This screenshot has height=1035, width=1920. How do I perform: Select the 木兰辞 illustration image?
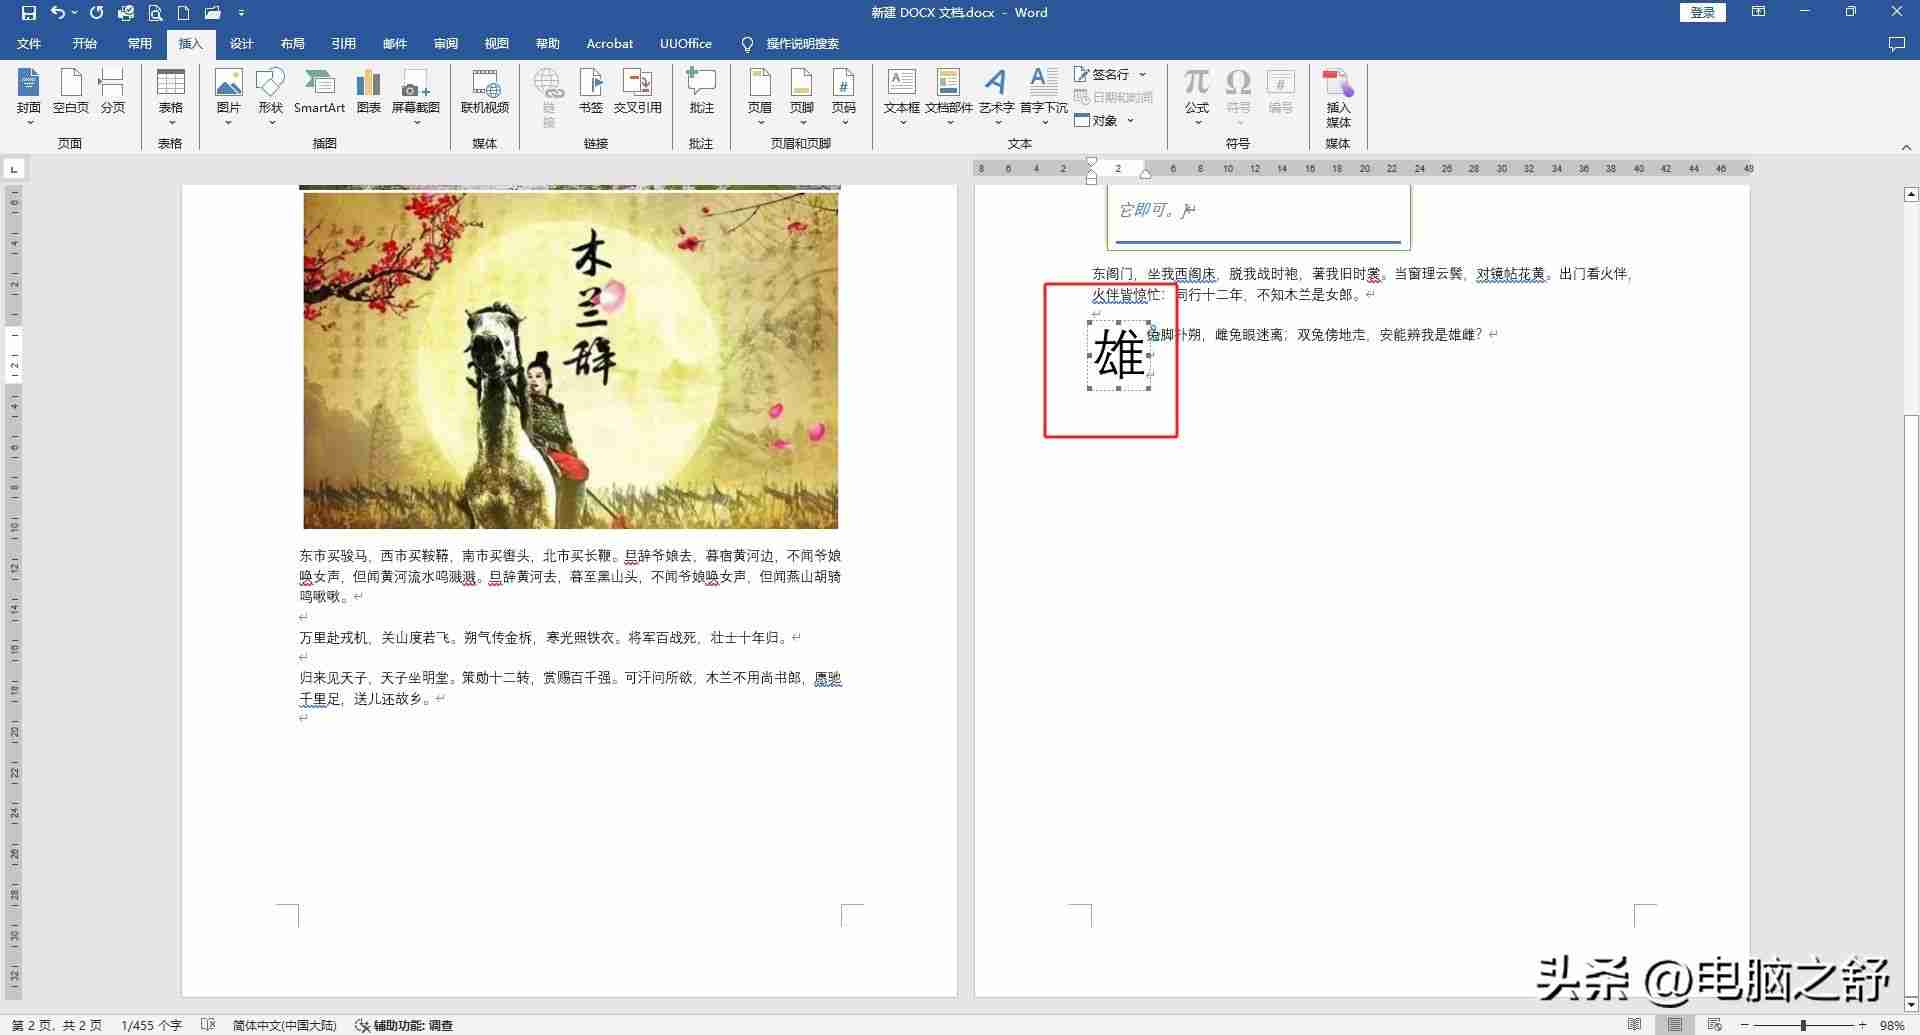pyautogui.click(x=571, y=360)
